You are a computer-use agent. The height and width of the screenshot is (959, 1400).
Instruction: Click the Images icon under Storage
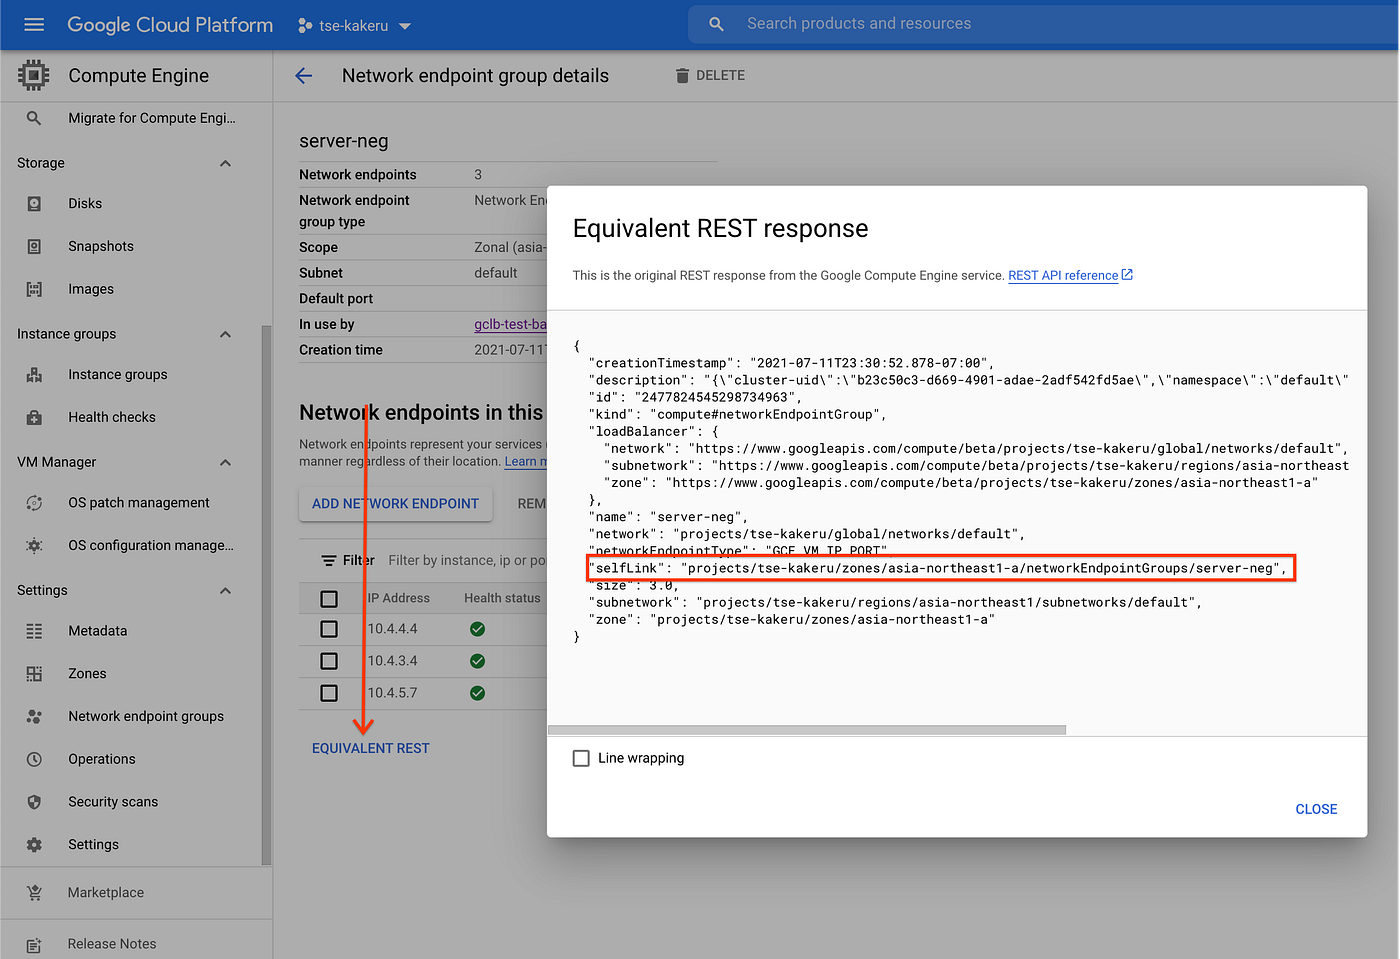point(35,289)
